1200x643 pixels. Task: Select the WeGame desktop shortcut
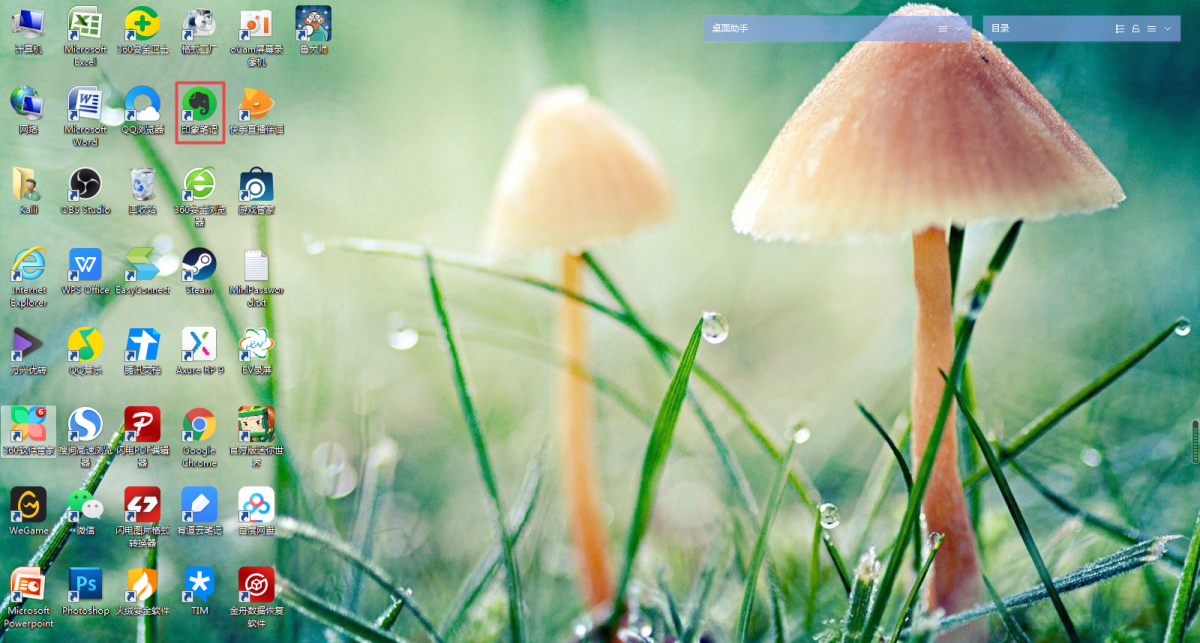[x=28, y=505]
